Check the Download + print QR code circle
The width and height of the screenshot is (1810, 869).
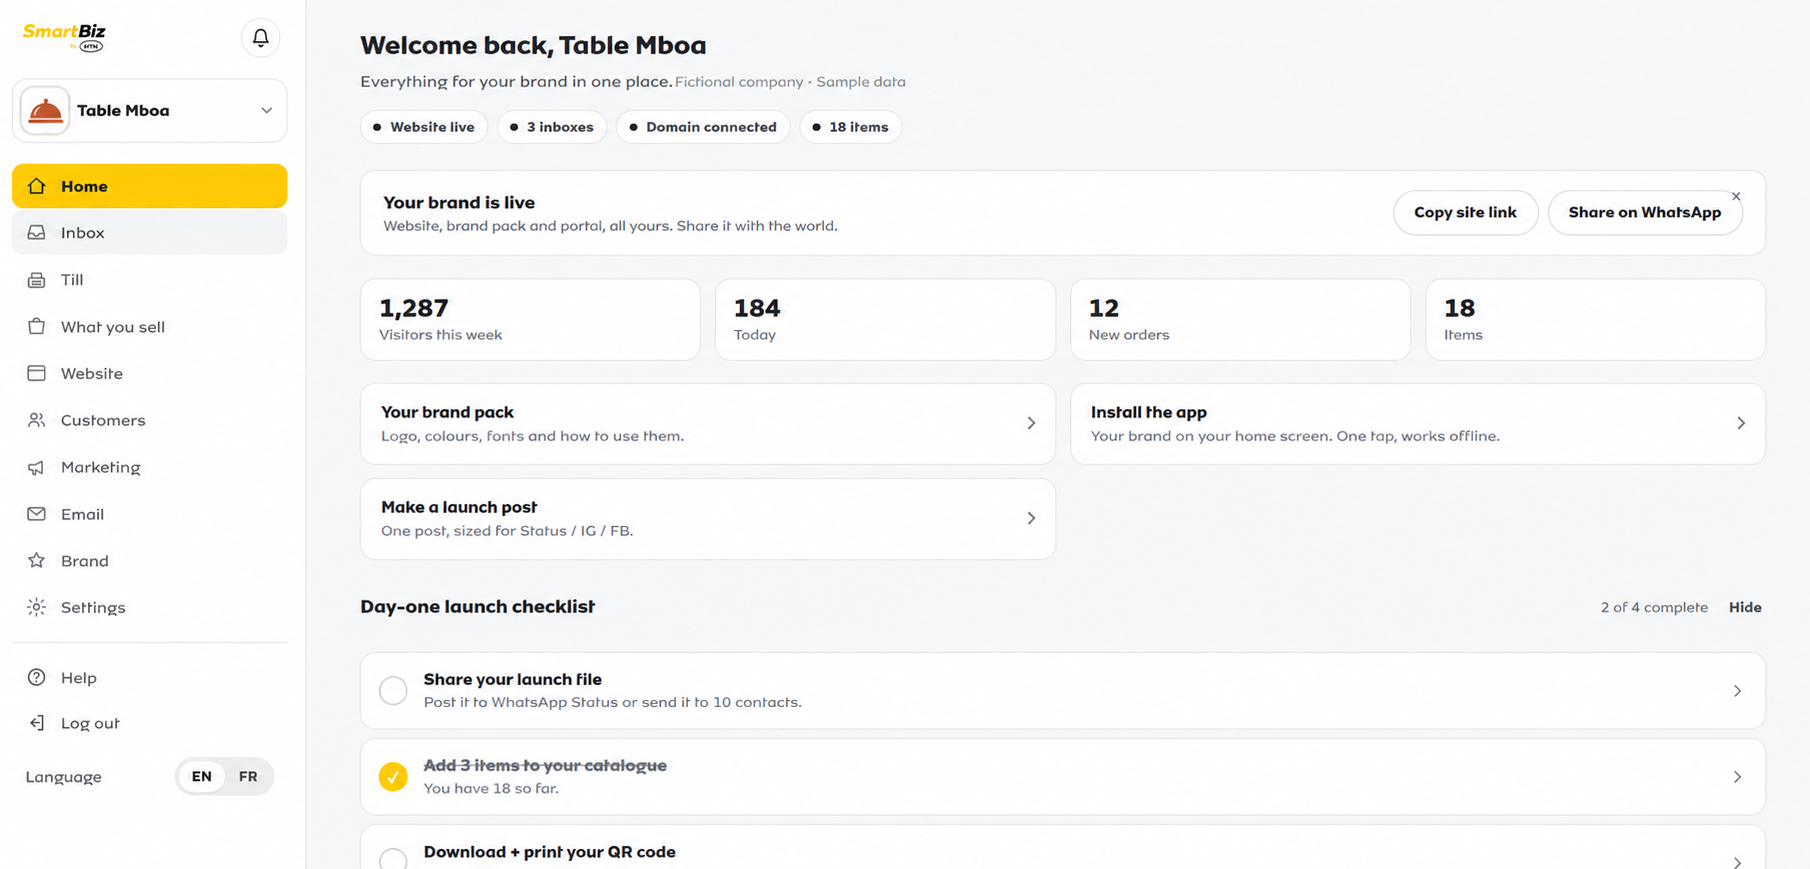click(x=393, y=859)
